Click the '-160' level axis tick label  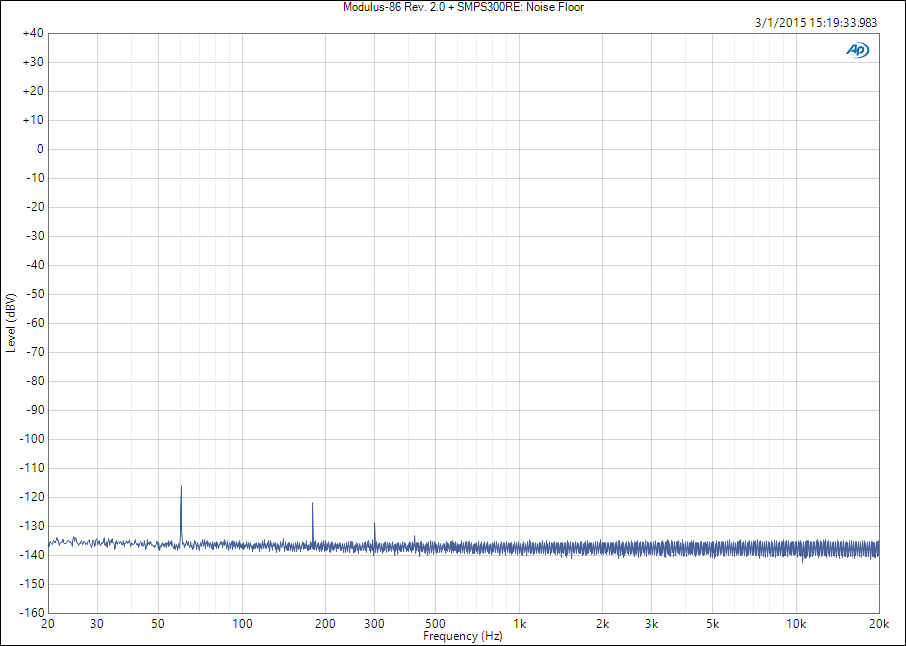(x=32, y=612)
